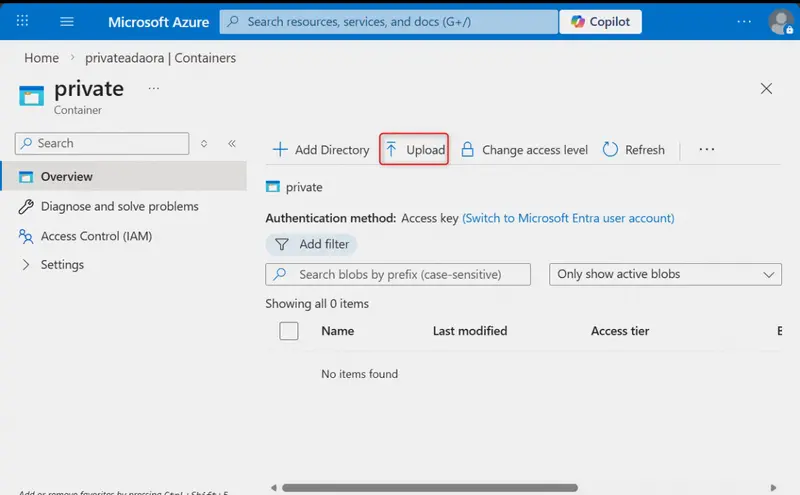Toggle the sidebar expand/collapse-all arrows

tap(204, 143)
